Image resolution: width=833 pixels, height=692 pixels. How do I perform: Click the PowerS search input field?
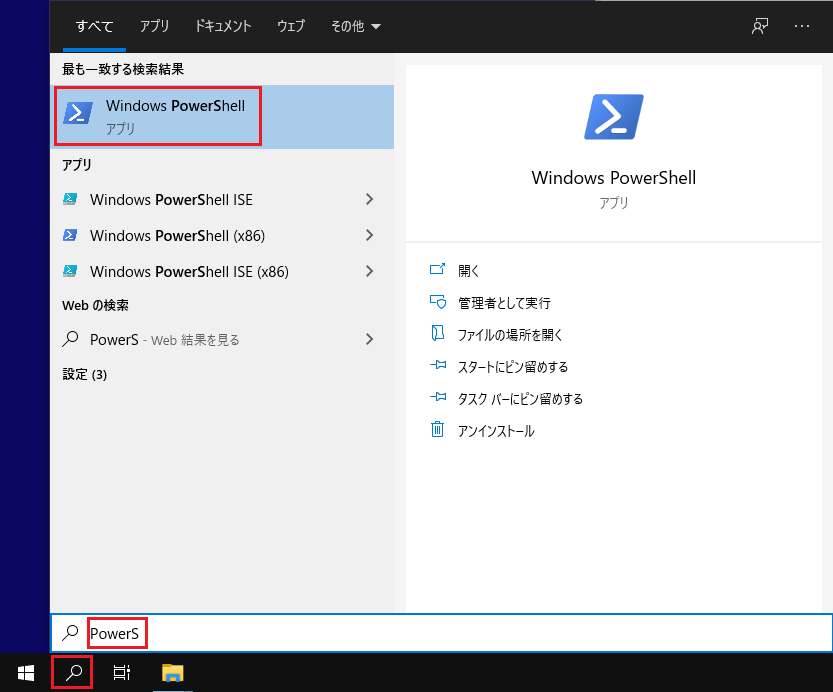pyautogui.click(x=117, y=633)
